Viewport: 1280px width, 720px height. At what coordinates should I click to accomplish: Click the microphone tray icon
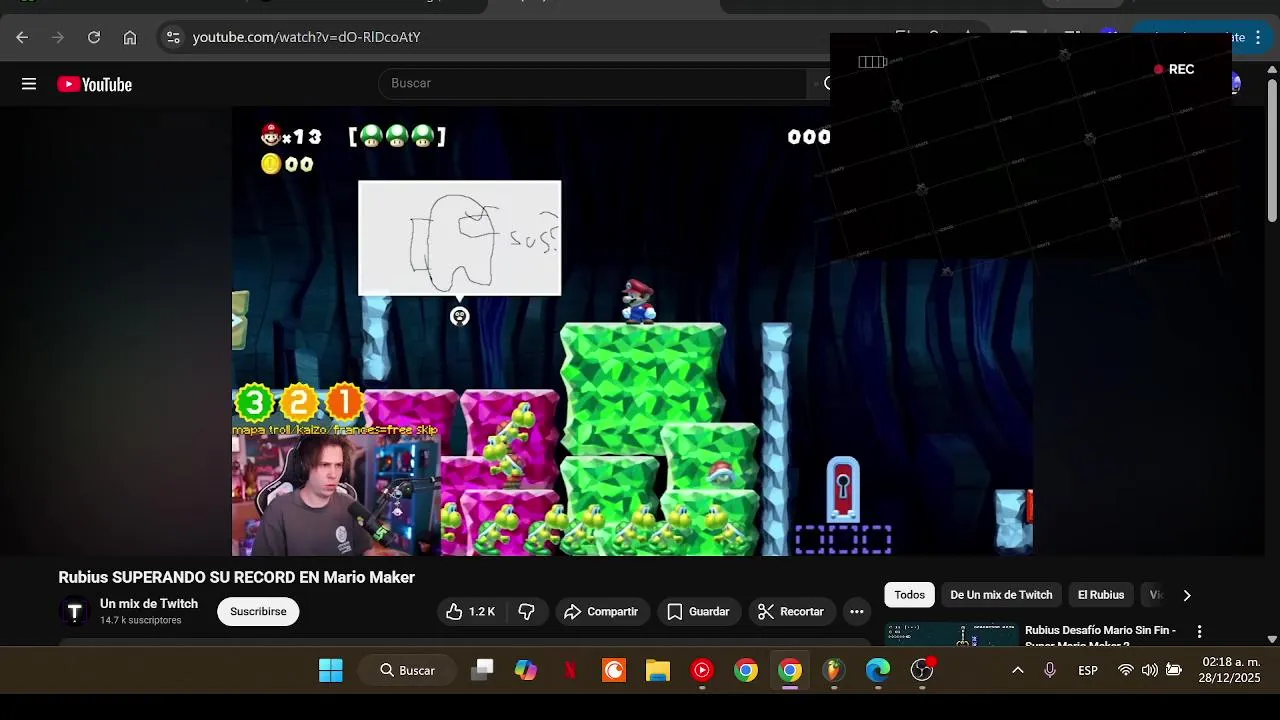[1050, 671]
